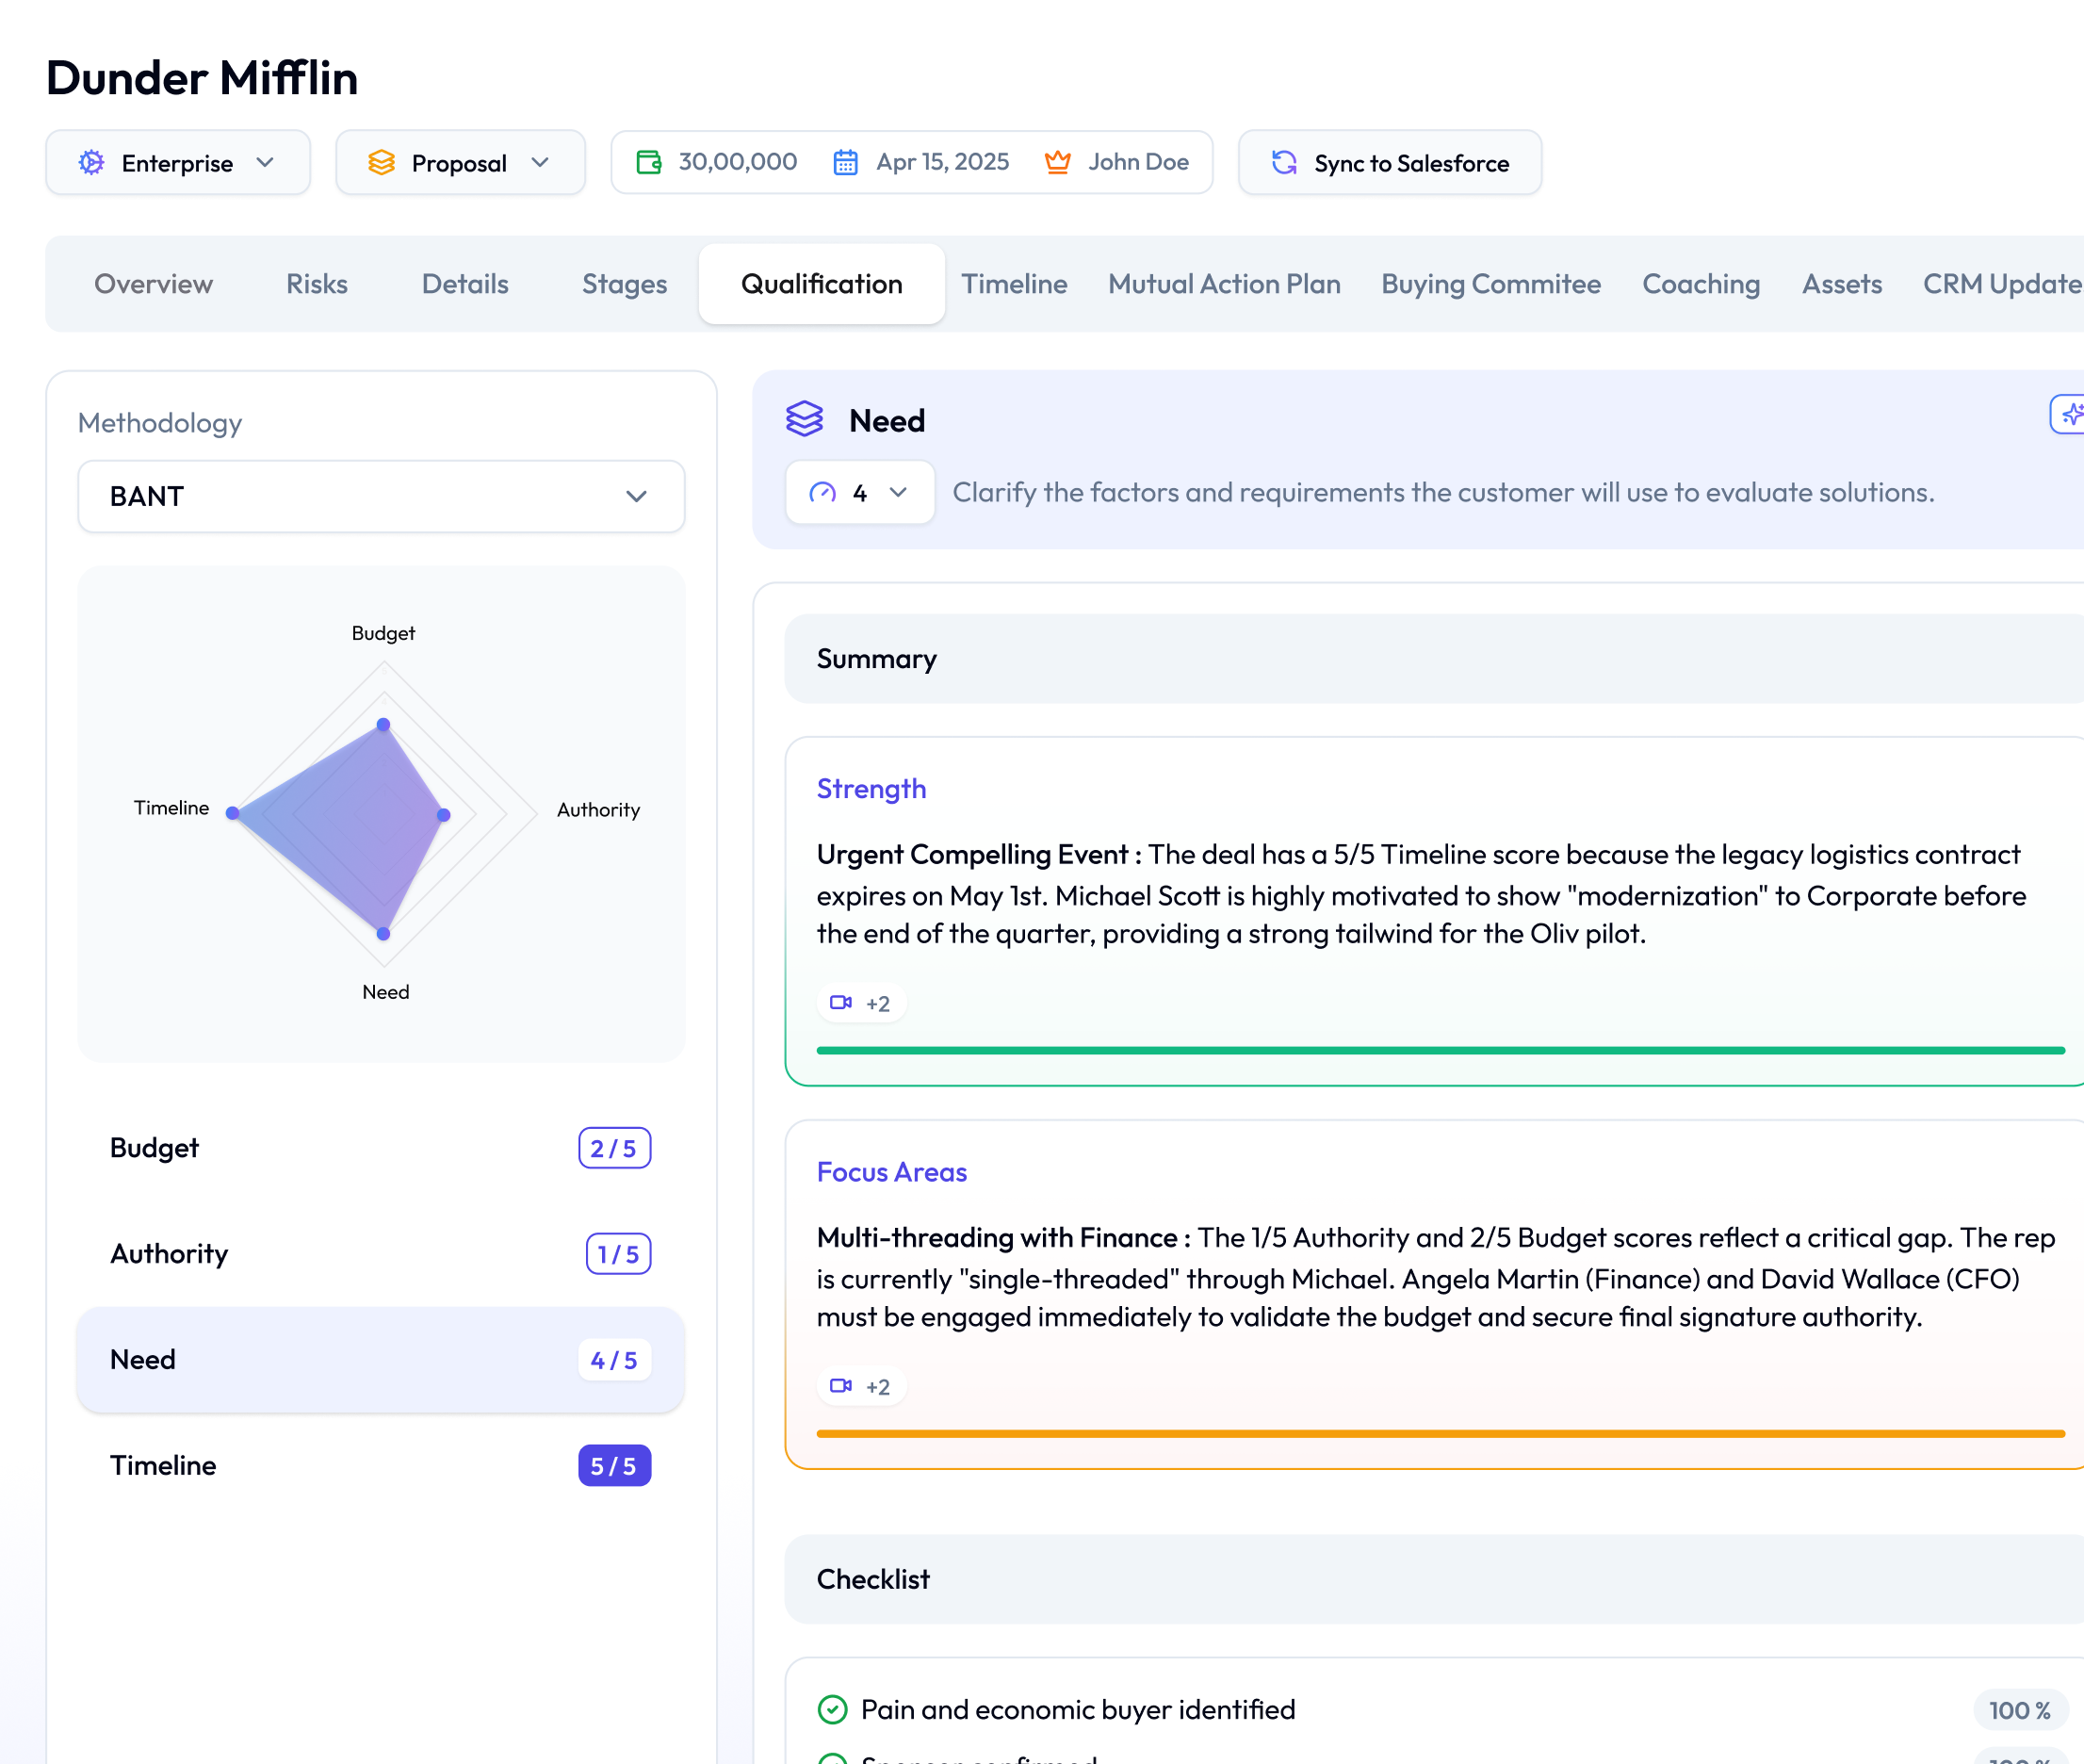Open the Enterprise segment dropdown
The width and height of the screenshot is (2084, 1764).
[x=178, y=162]
